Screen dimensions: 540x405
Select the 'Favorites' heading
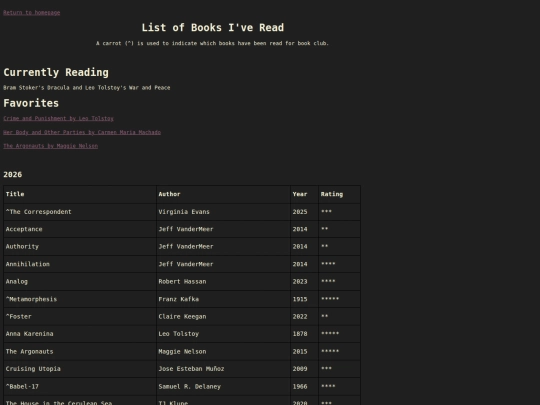point(31,103)
